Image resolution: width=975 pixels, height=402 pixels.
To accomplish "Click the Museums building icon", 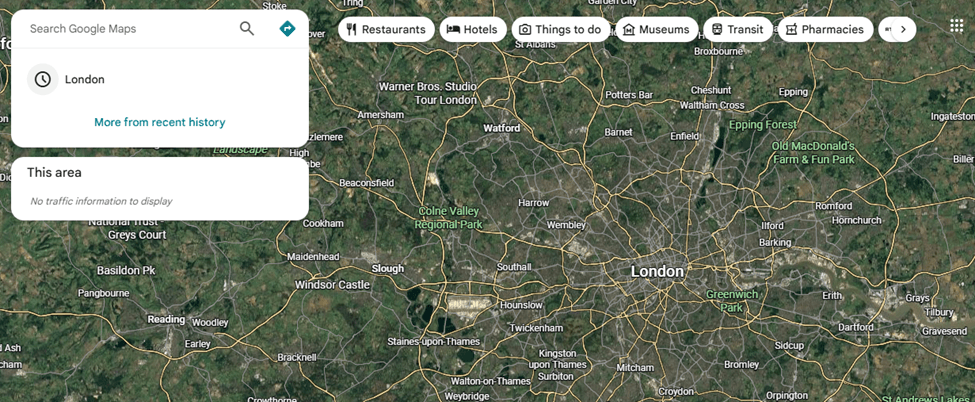I will point(628,29).
